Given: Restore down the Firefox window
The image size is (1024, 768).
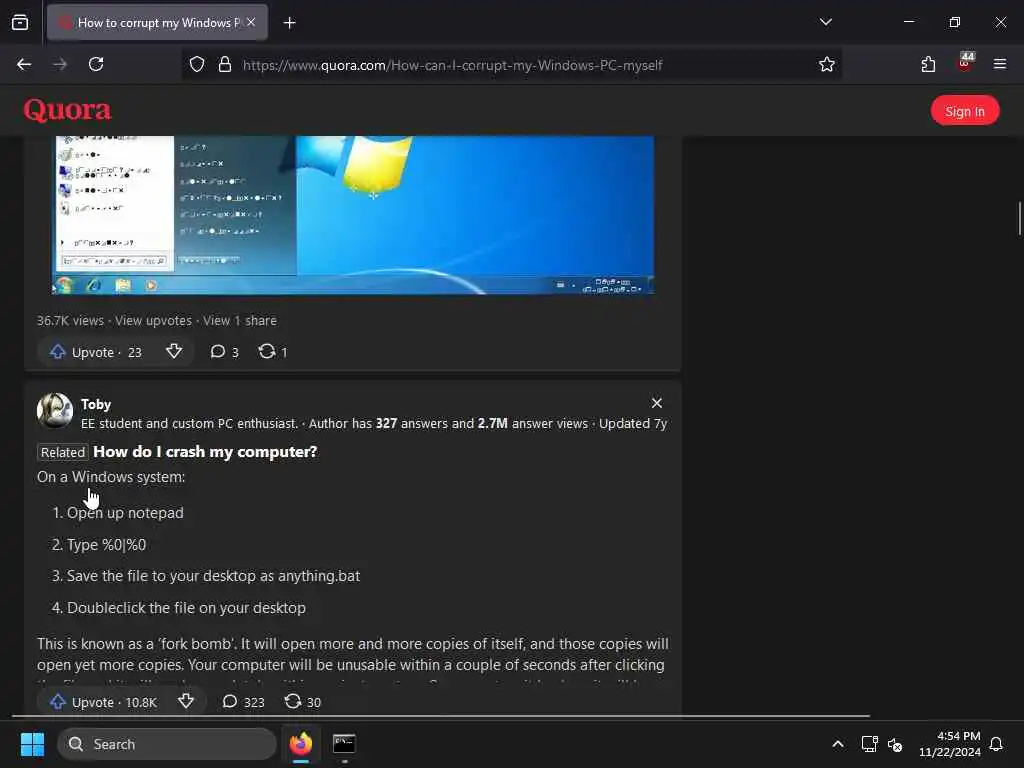Looking at the screenshot, I should (954, 22).
